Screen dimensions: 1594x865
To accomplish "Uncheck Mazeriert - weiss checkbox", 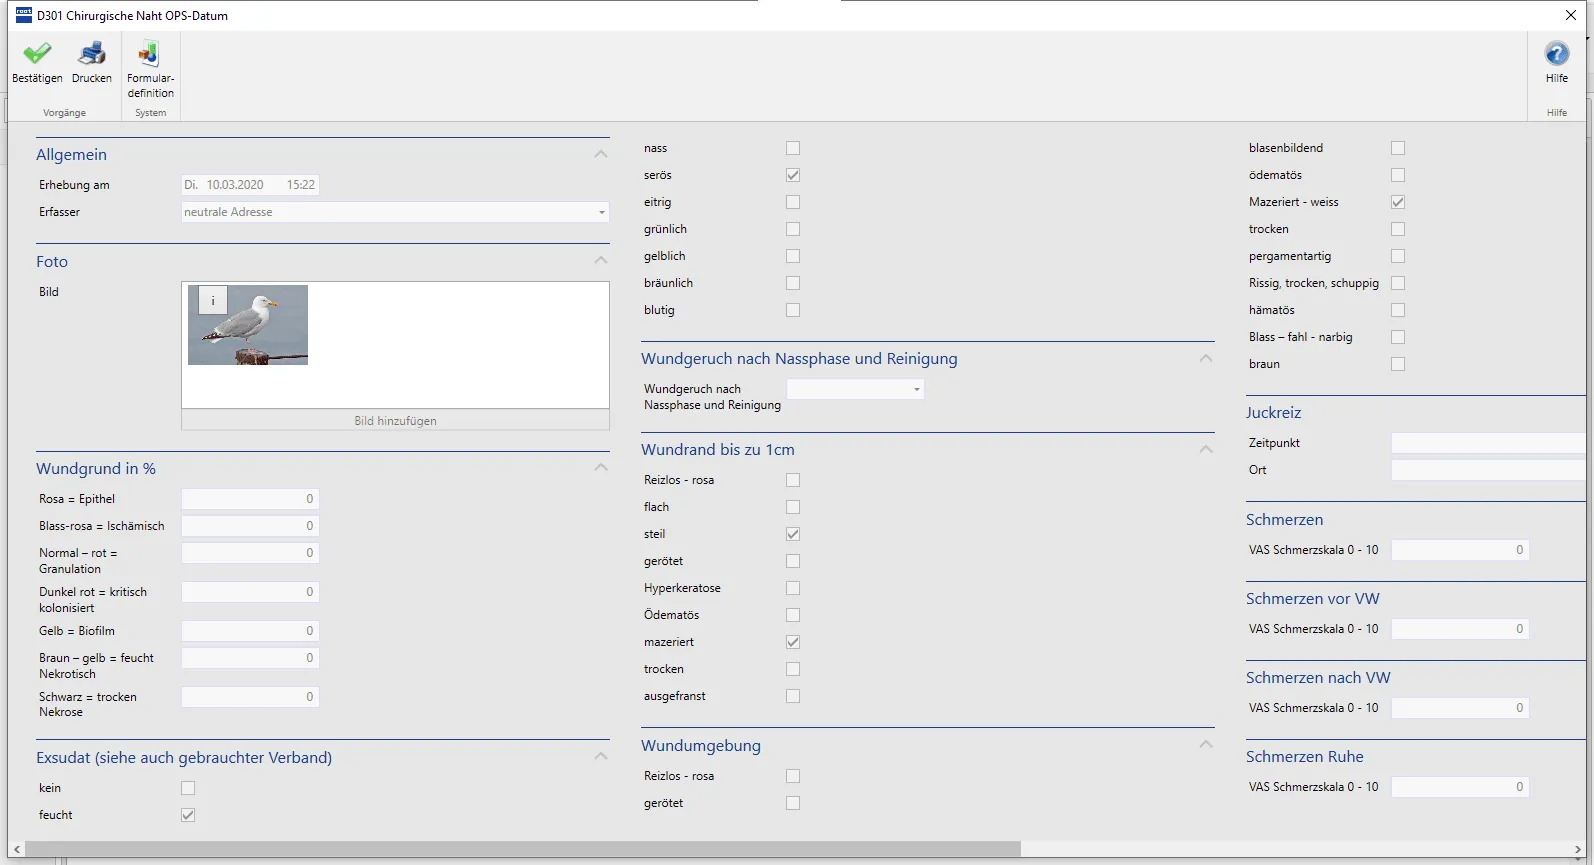I will (x=1398, y=202).
